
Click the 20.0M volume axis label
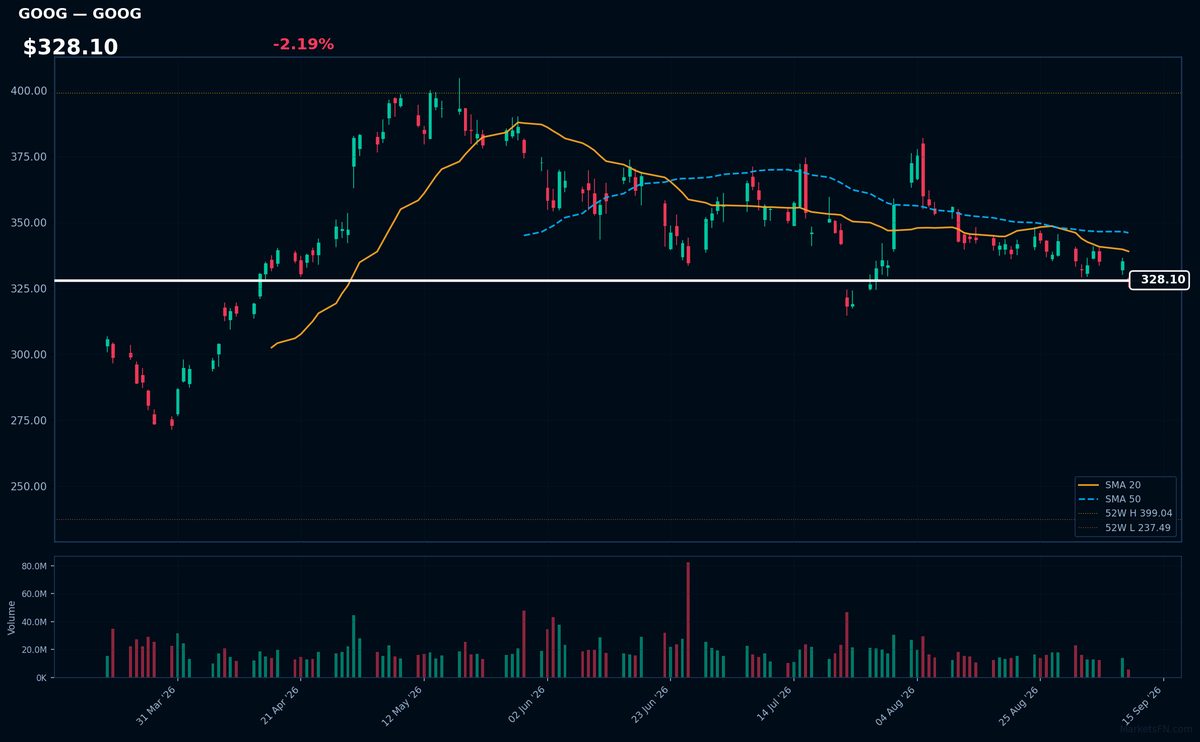coord(35,650)
